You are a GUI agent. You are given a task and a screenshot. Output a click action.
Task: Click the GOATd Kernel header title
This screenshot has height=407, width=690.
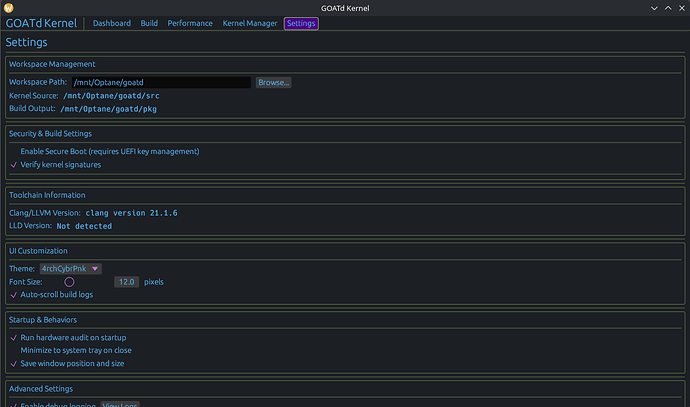point(41,23)
